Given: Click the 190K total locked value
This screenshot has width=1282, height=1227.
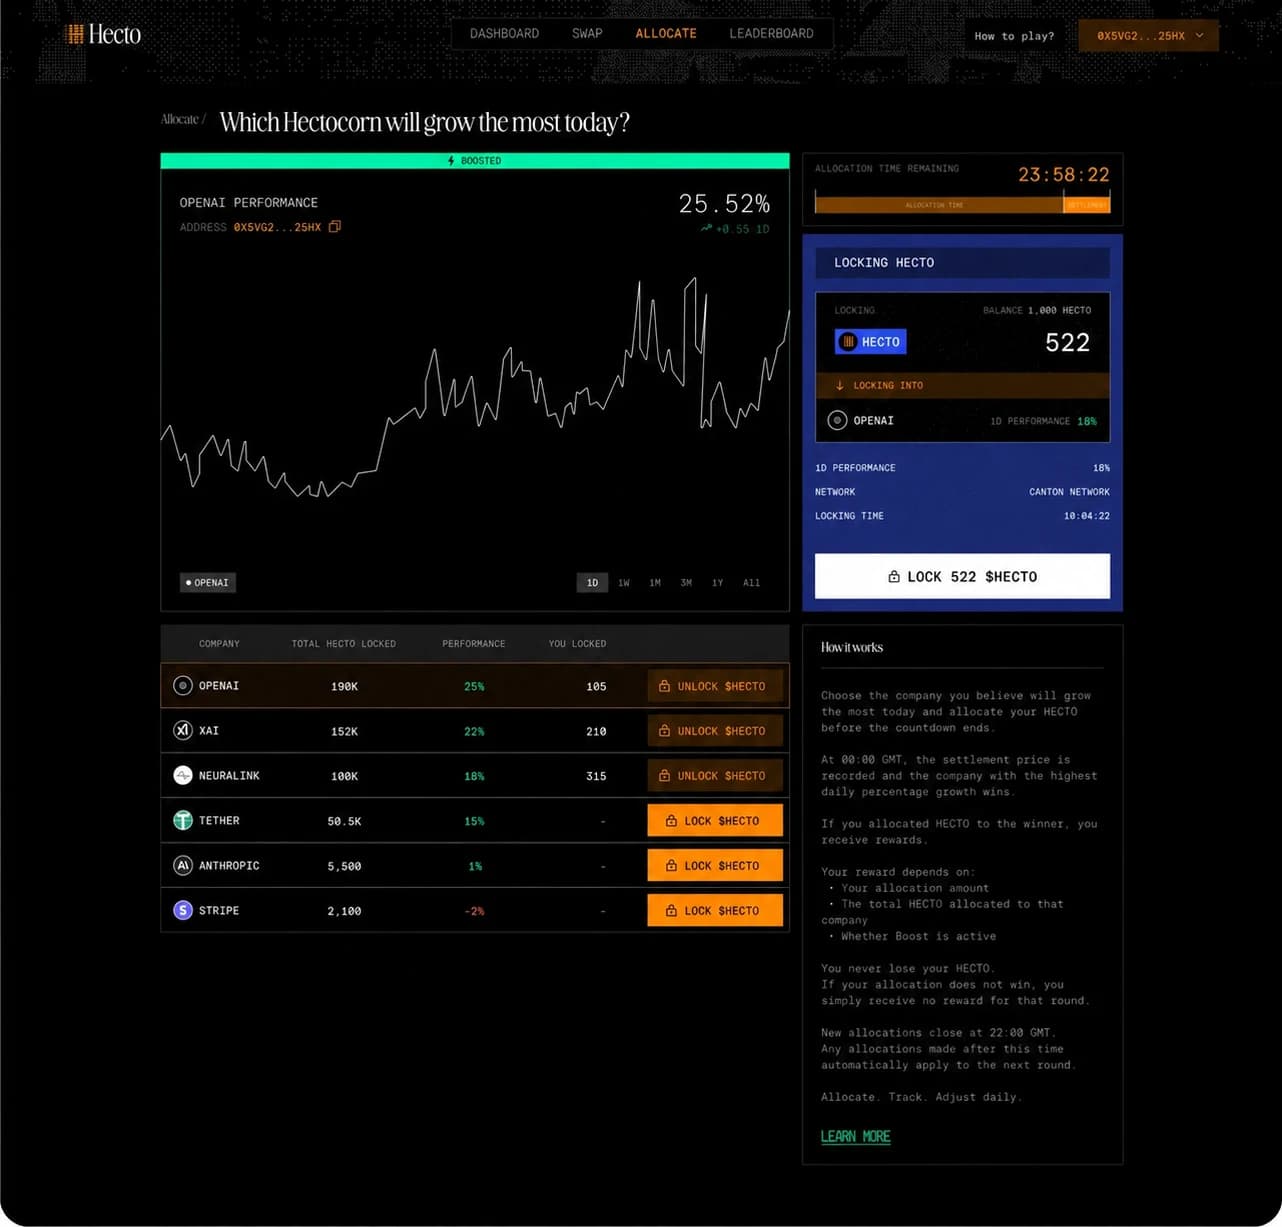Looking at the screenshot, I should click(344, 687).
